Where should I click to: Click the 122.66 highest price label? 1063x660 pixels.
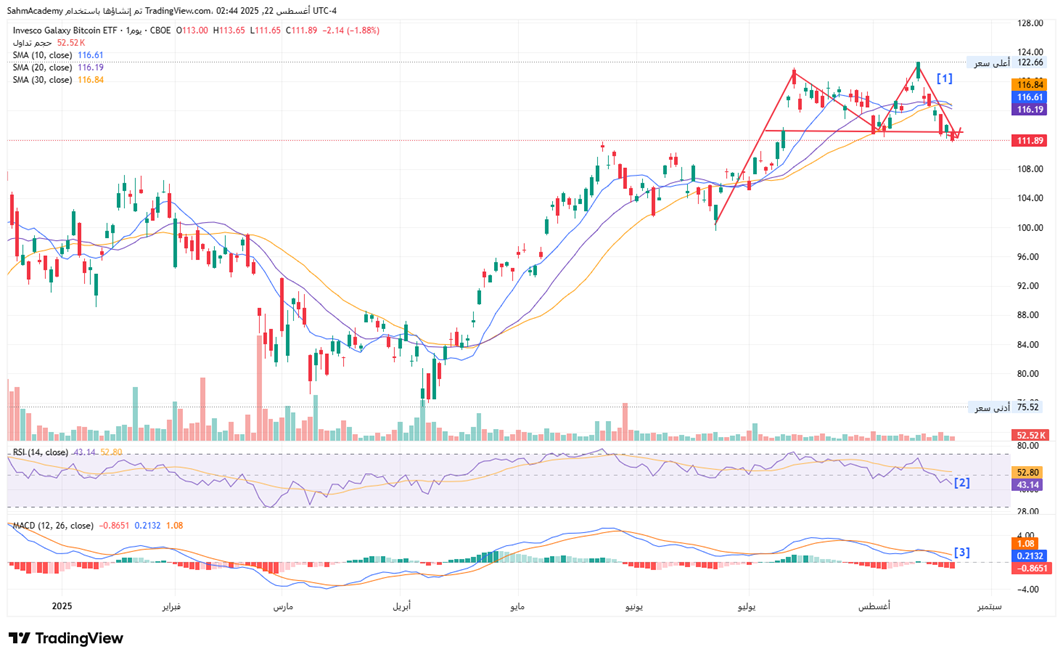point(1030,62)
